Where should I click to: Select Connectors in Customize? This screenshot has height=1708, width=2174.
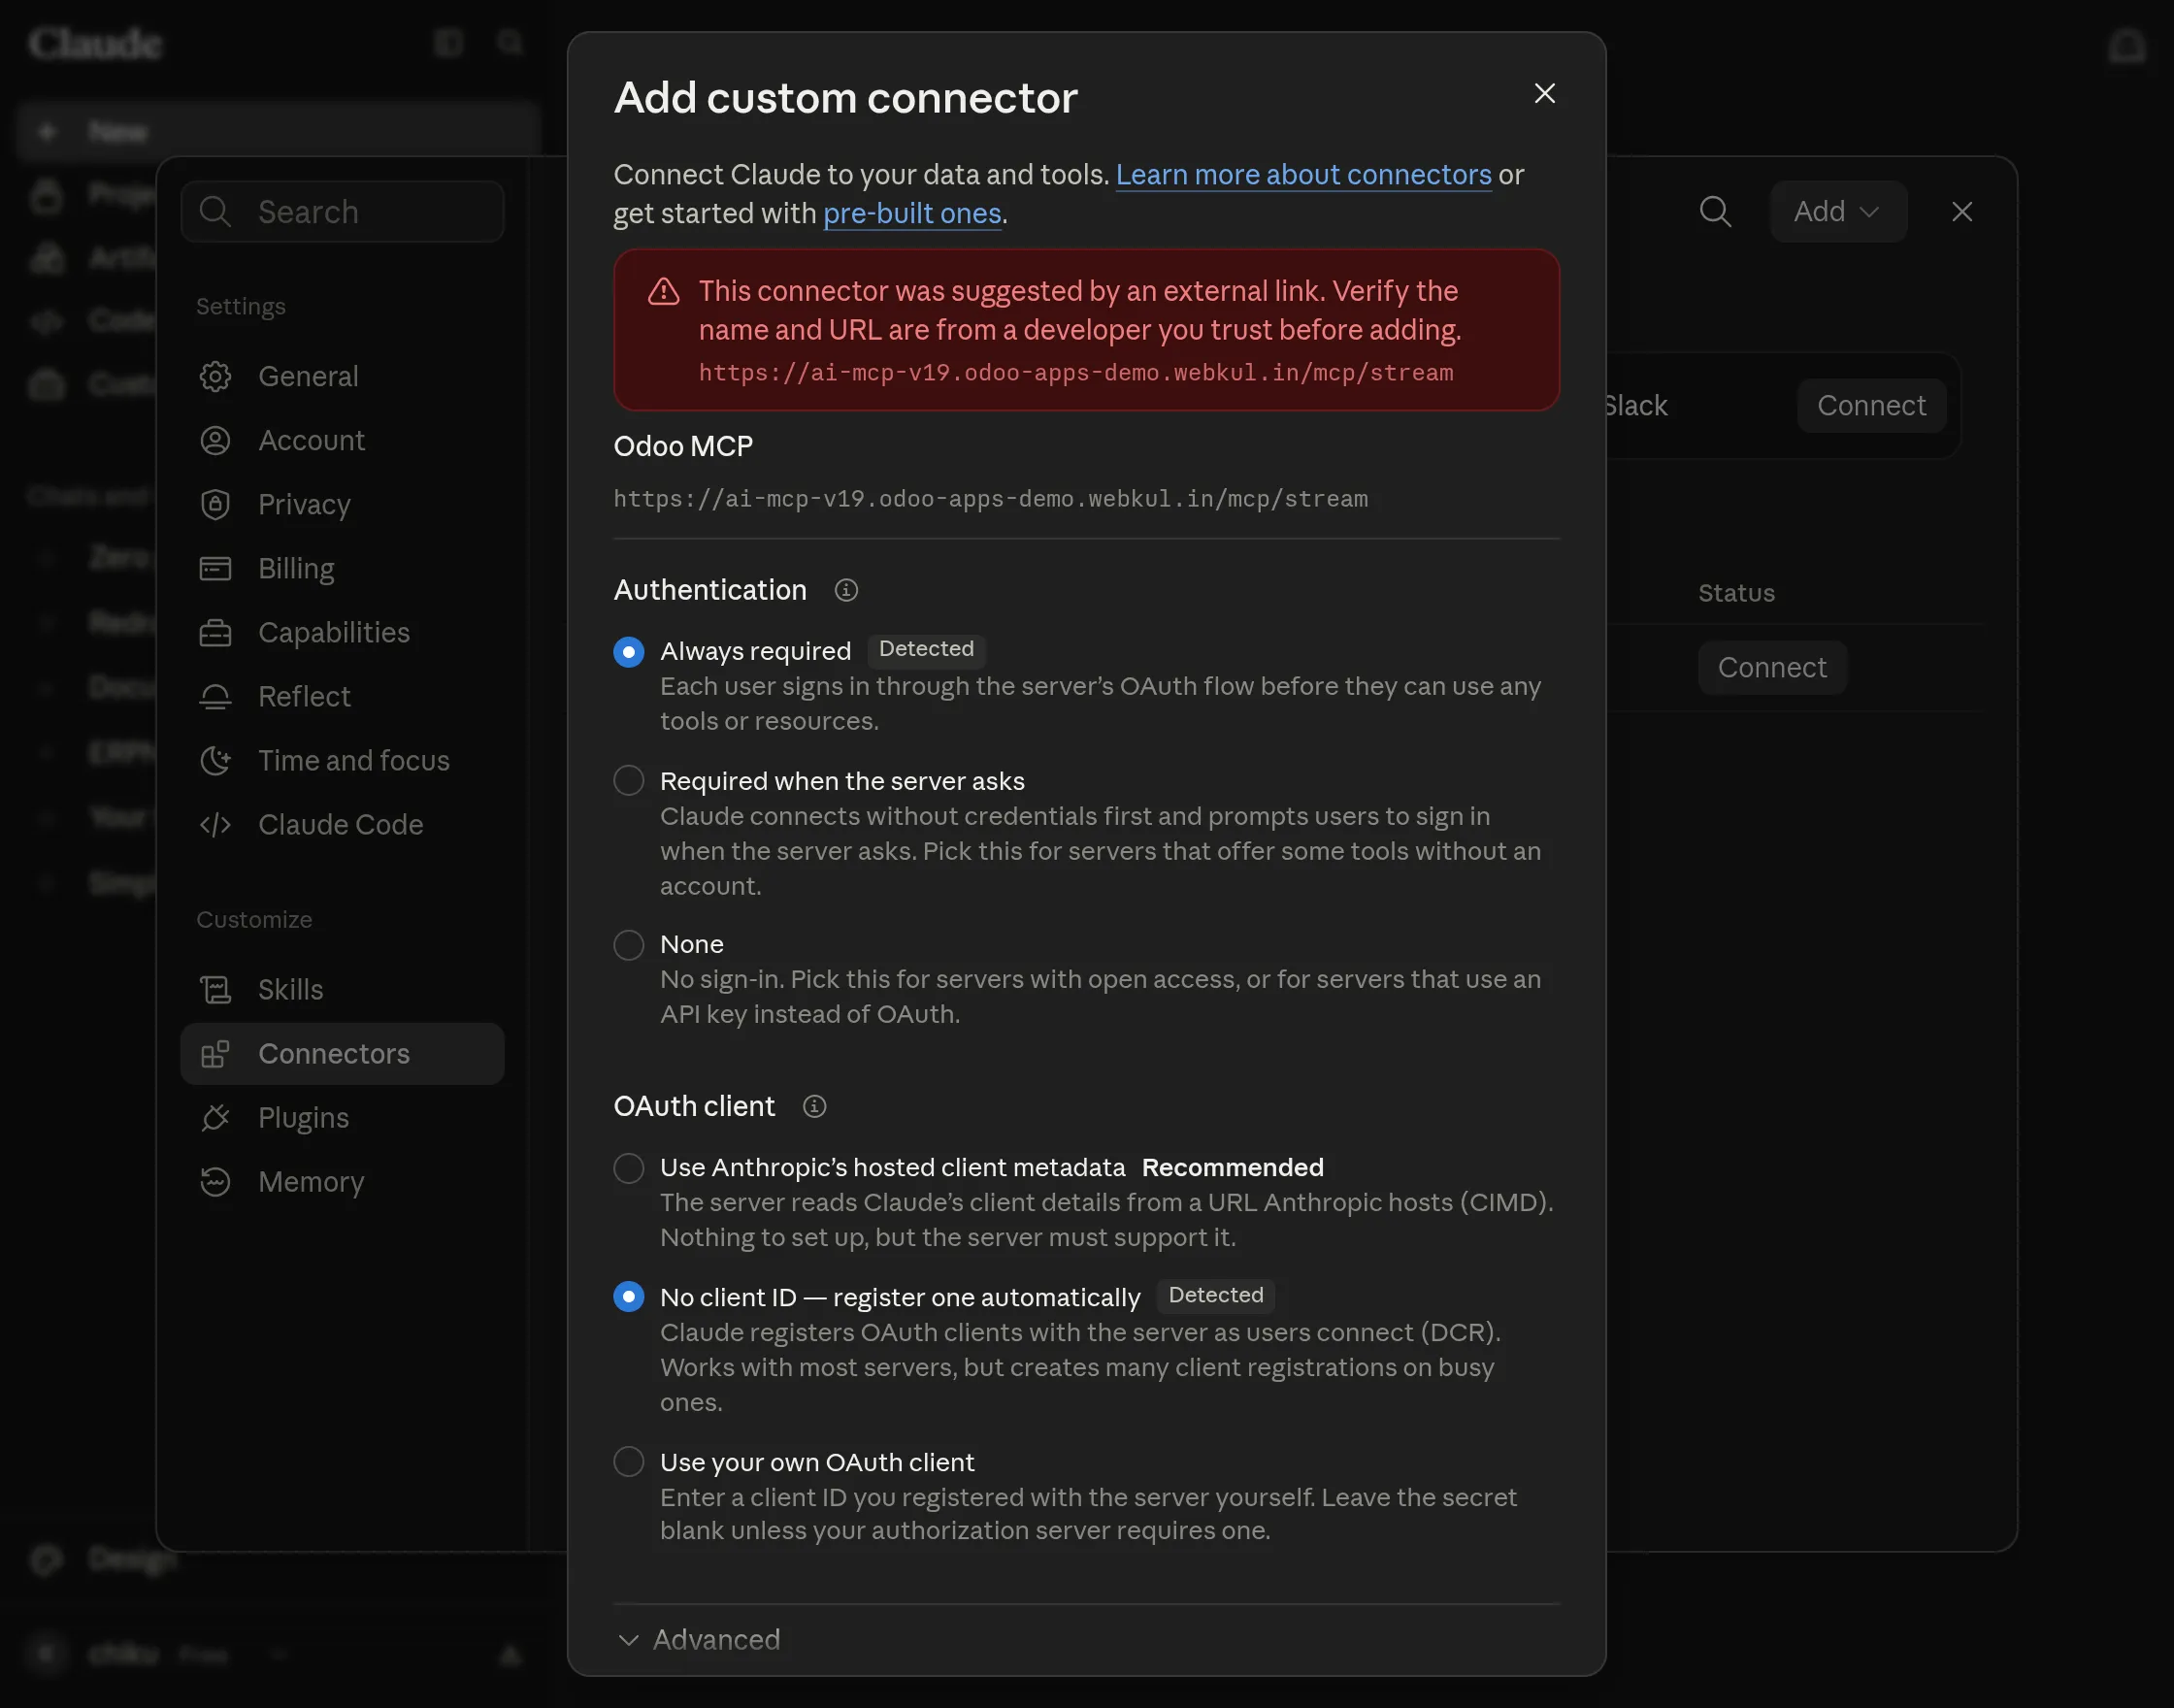coord(342,1053)
